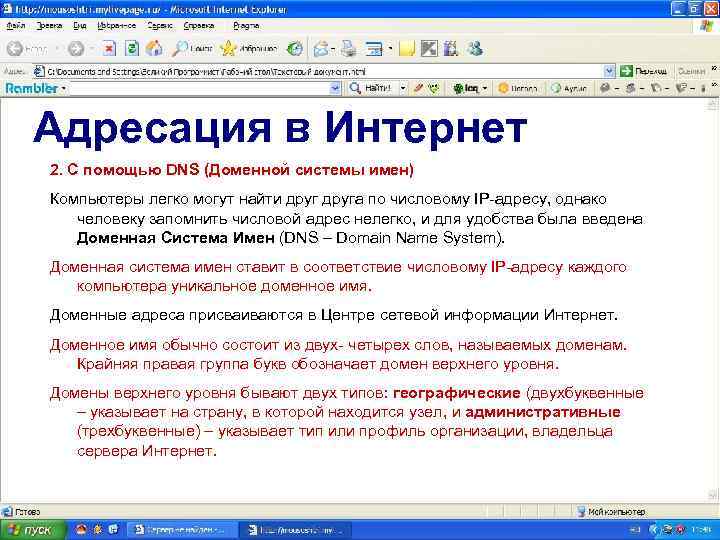The height and width of the screenshot is (540, 720).
Task: Click the green smiley icon in Rambler bar
Action: [434, 88]
